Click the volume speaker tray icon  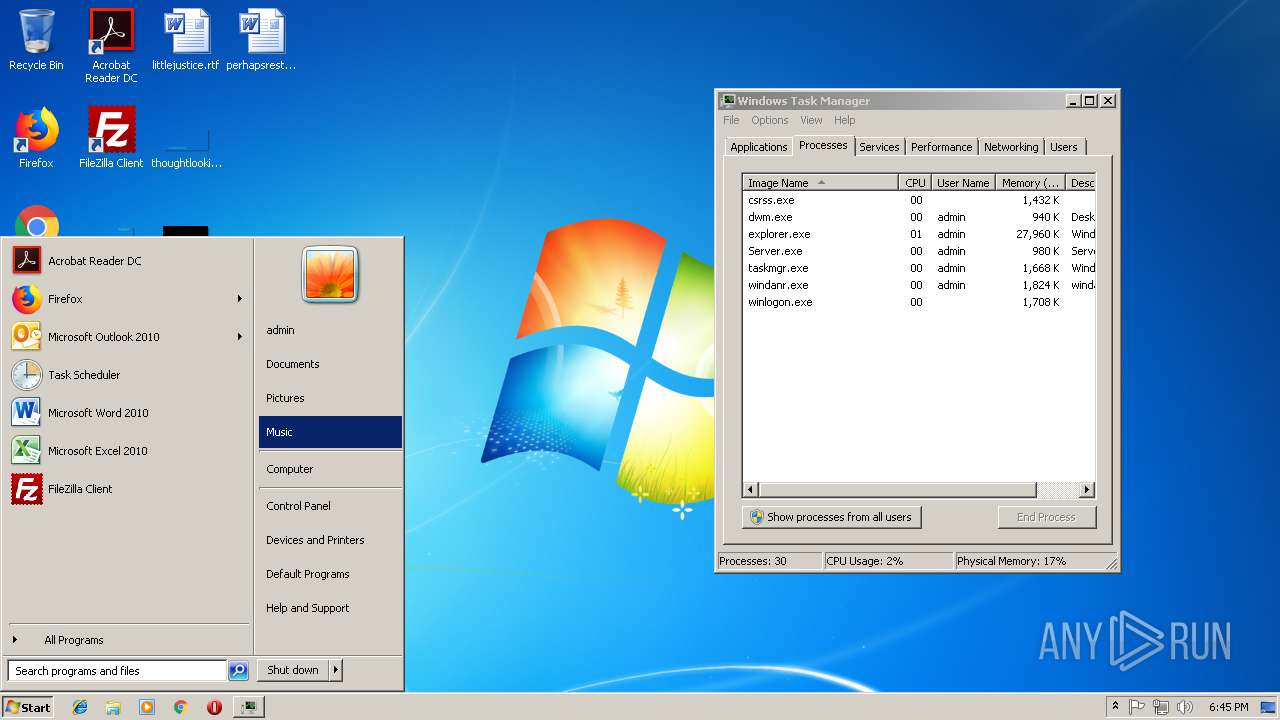[x=1185, y=707]
